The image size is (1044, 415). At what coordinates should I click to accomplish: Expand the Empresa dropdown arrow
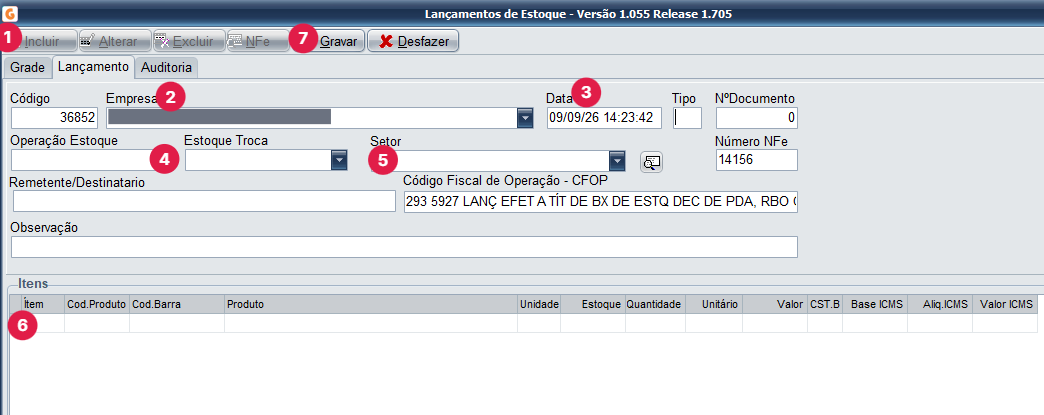(525, 118)
